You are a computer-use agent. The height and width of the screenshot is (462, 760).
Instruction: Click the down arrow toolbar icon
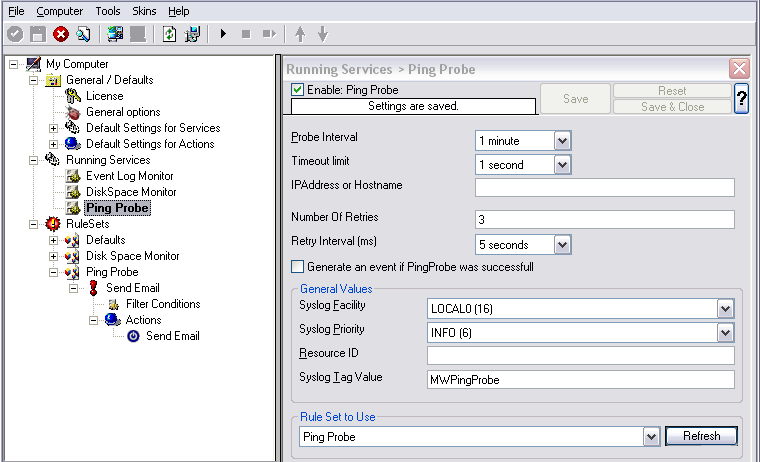coord(323,34)
